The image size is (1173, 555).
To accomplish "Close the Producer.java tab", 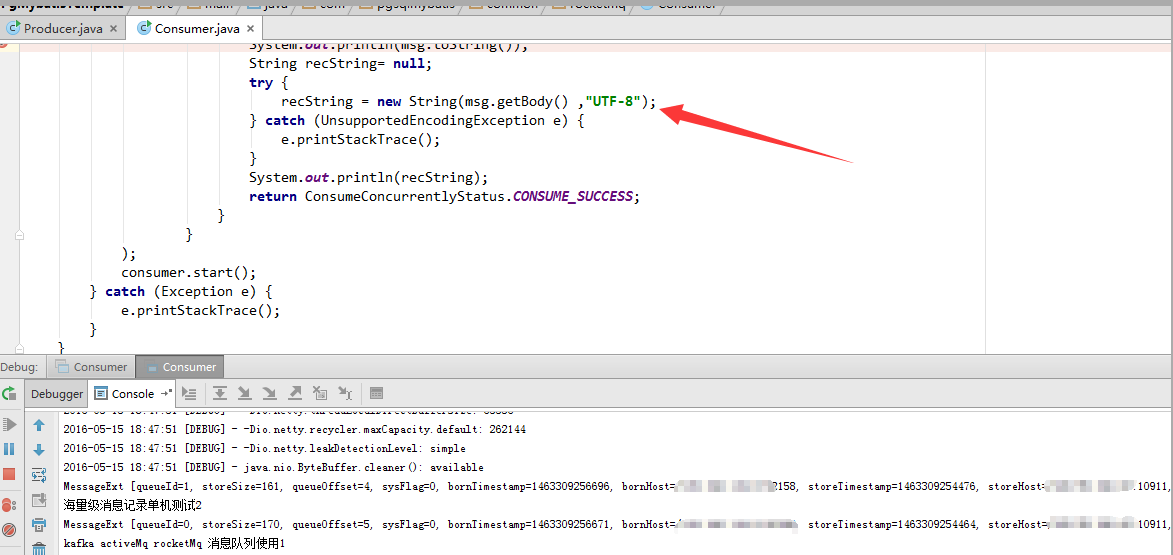I will point(113,28).
